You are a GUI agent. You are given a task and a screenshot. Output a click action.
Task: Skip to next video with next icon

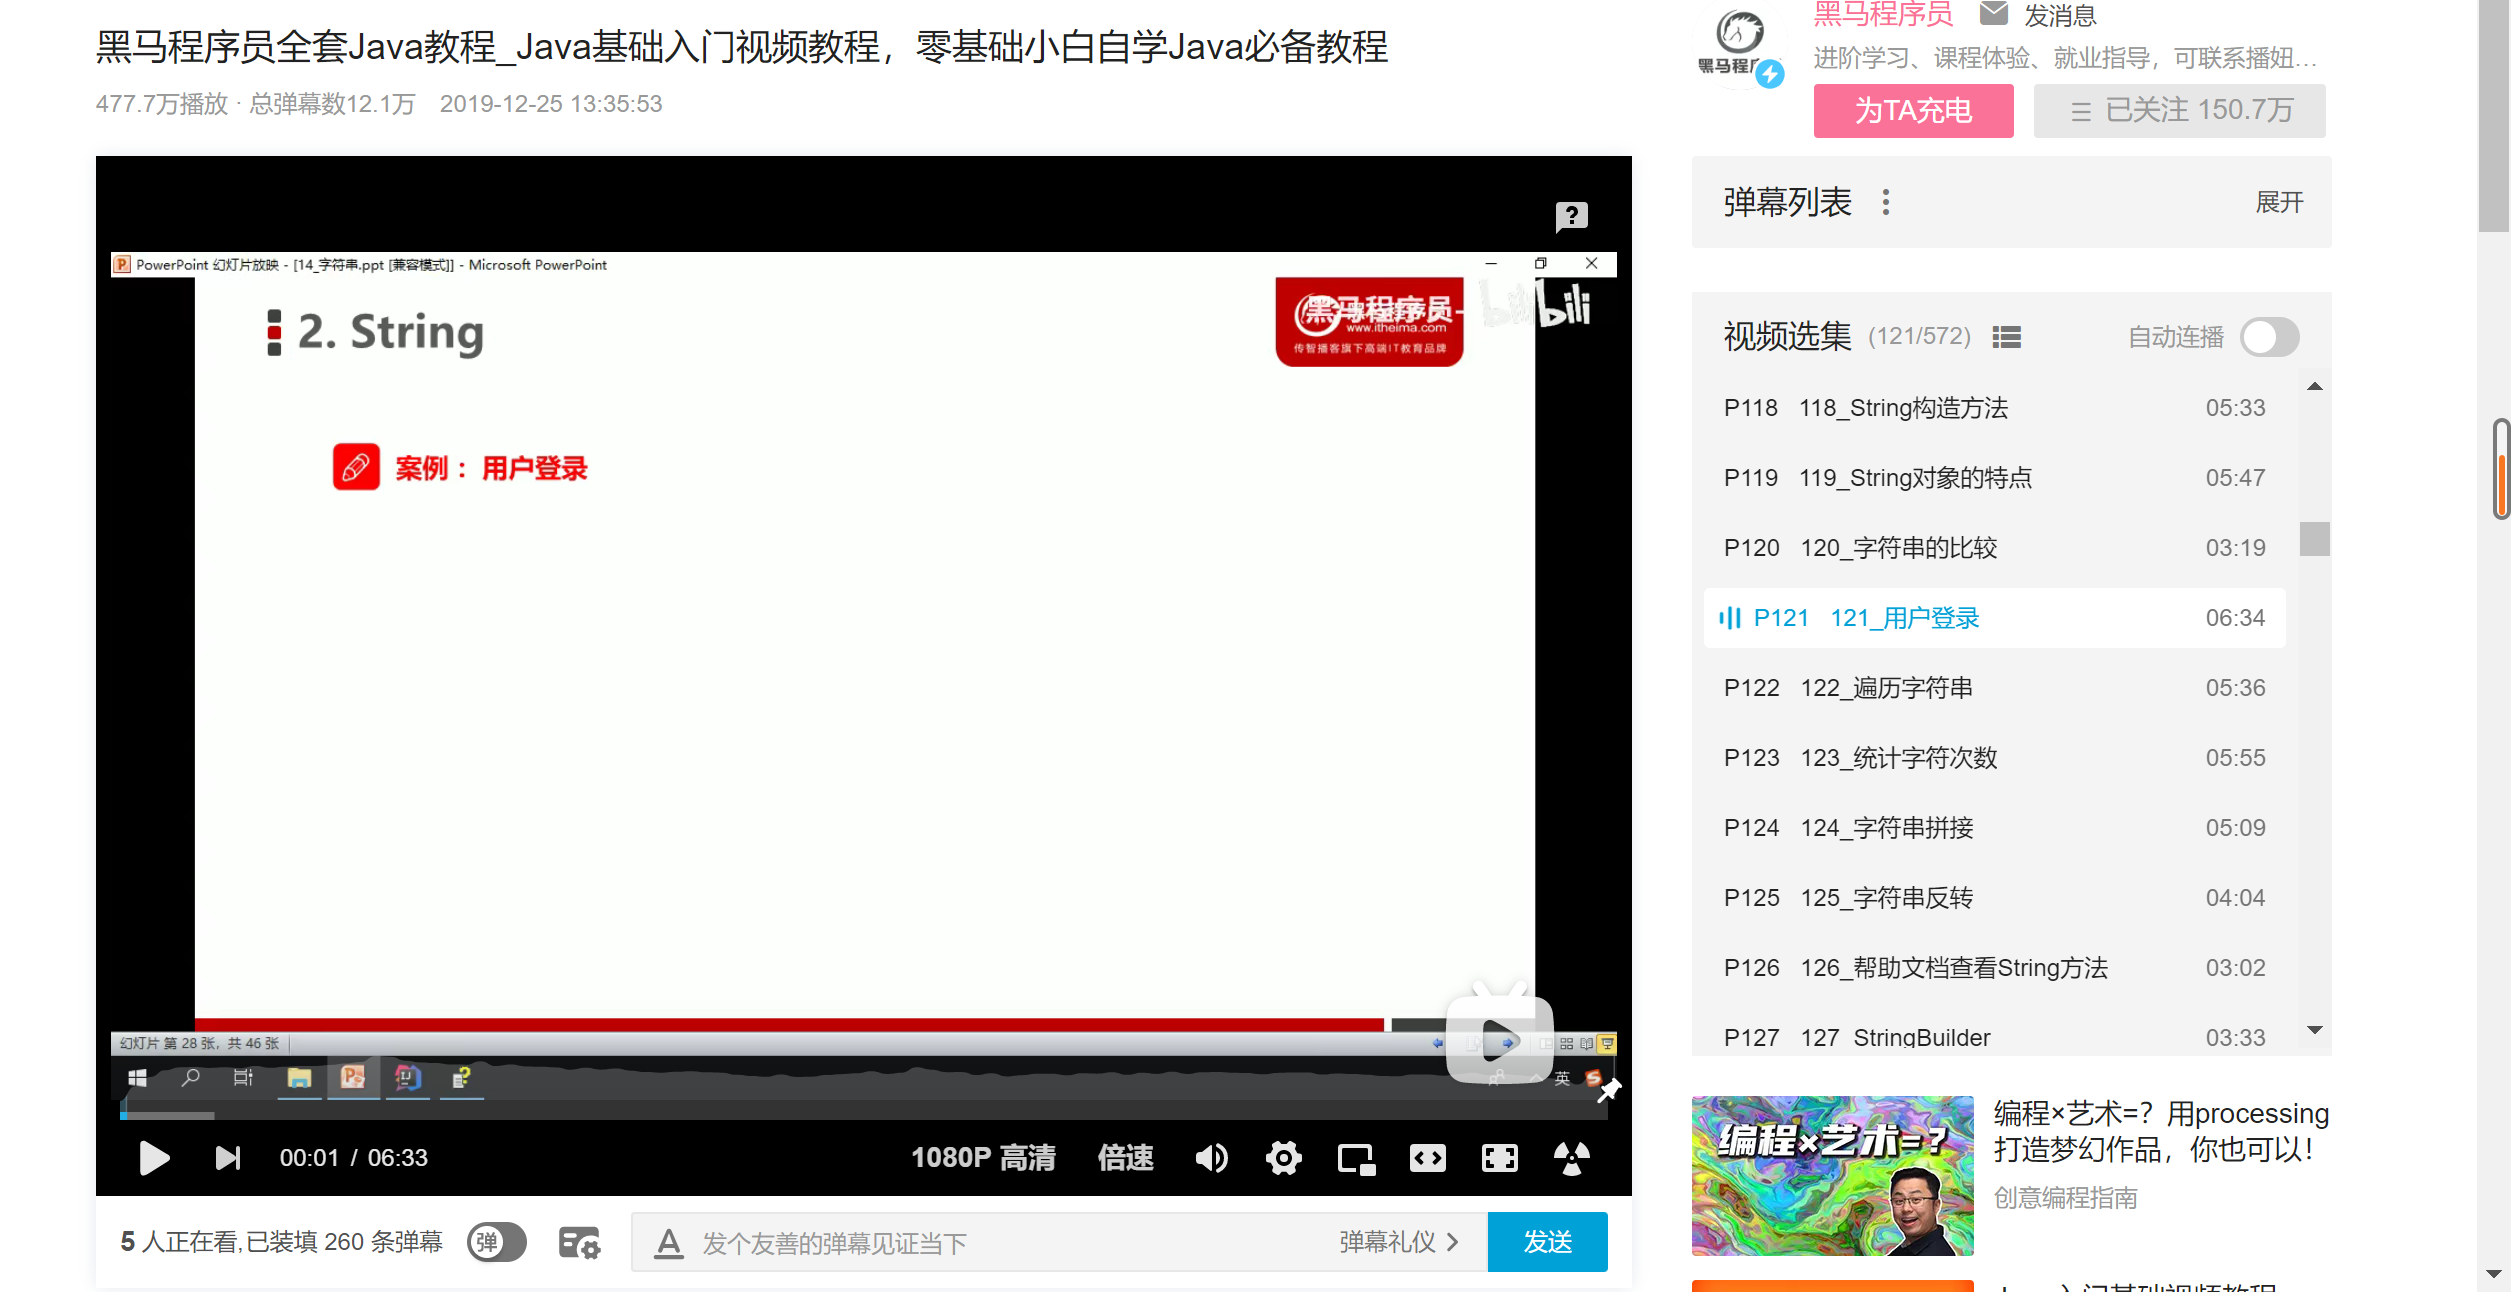[227, 1158]
